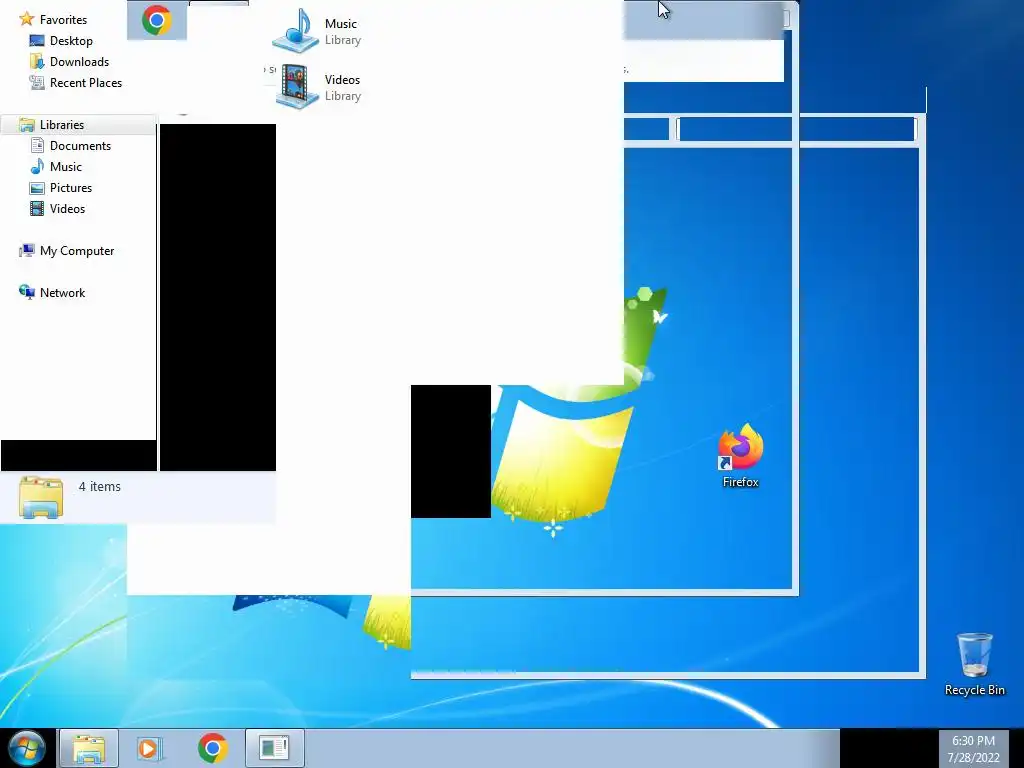This screenshot has height=768, width=1024.
Task: Click the Videos filmstrip sidebar icon
Action: pyautogui.click(x=37, y=208)
